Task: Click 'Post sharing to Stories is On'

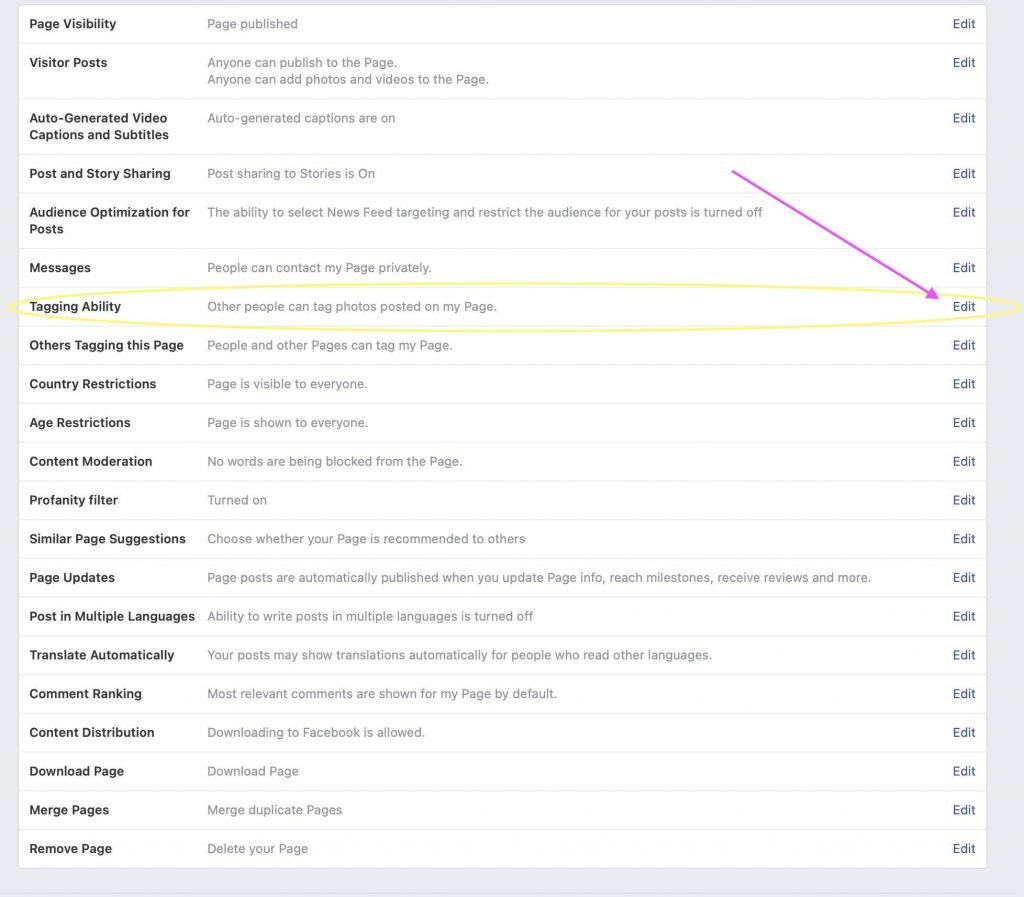Action: [x=291, y=174]
